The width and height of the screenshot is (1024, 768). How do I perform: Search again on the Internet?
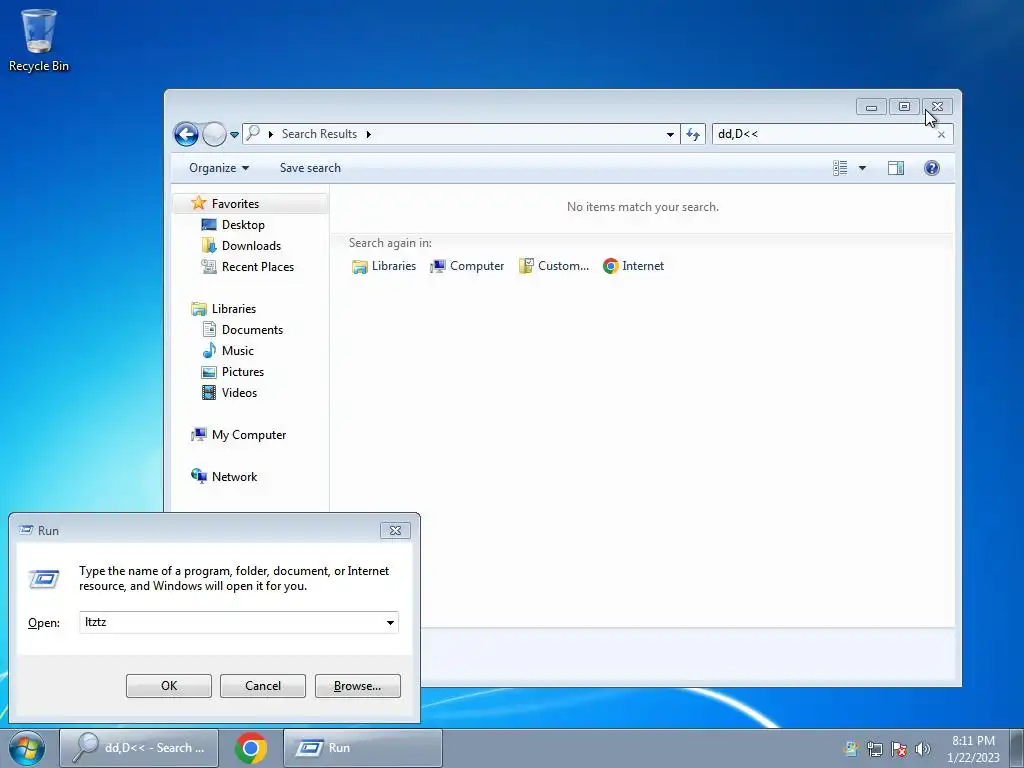(x=633, y=266)
